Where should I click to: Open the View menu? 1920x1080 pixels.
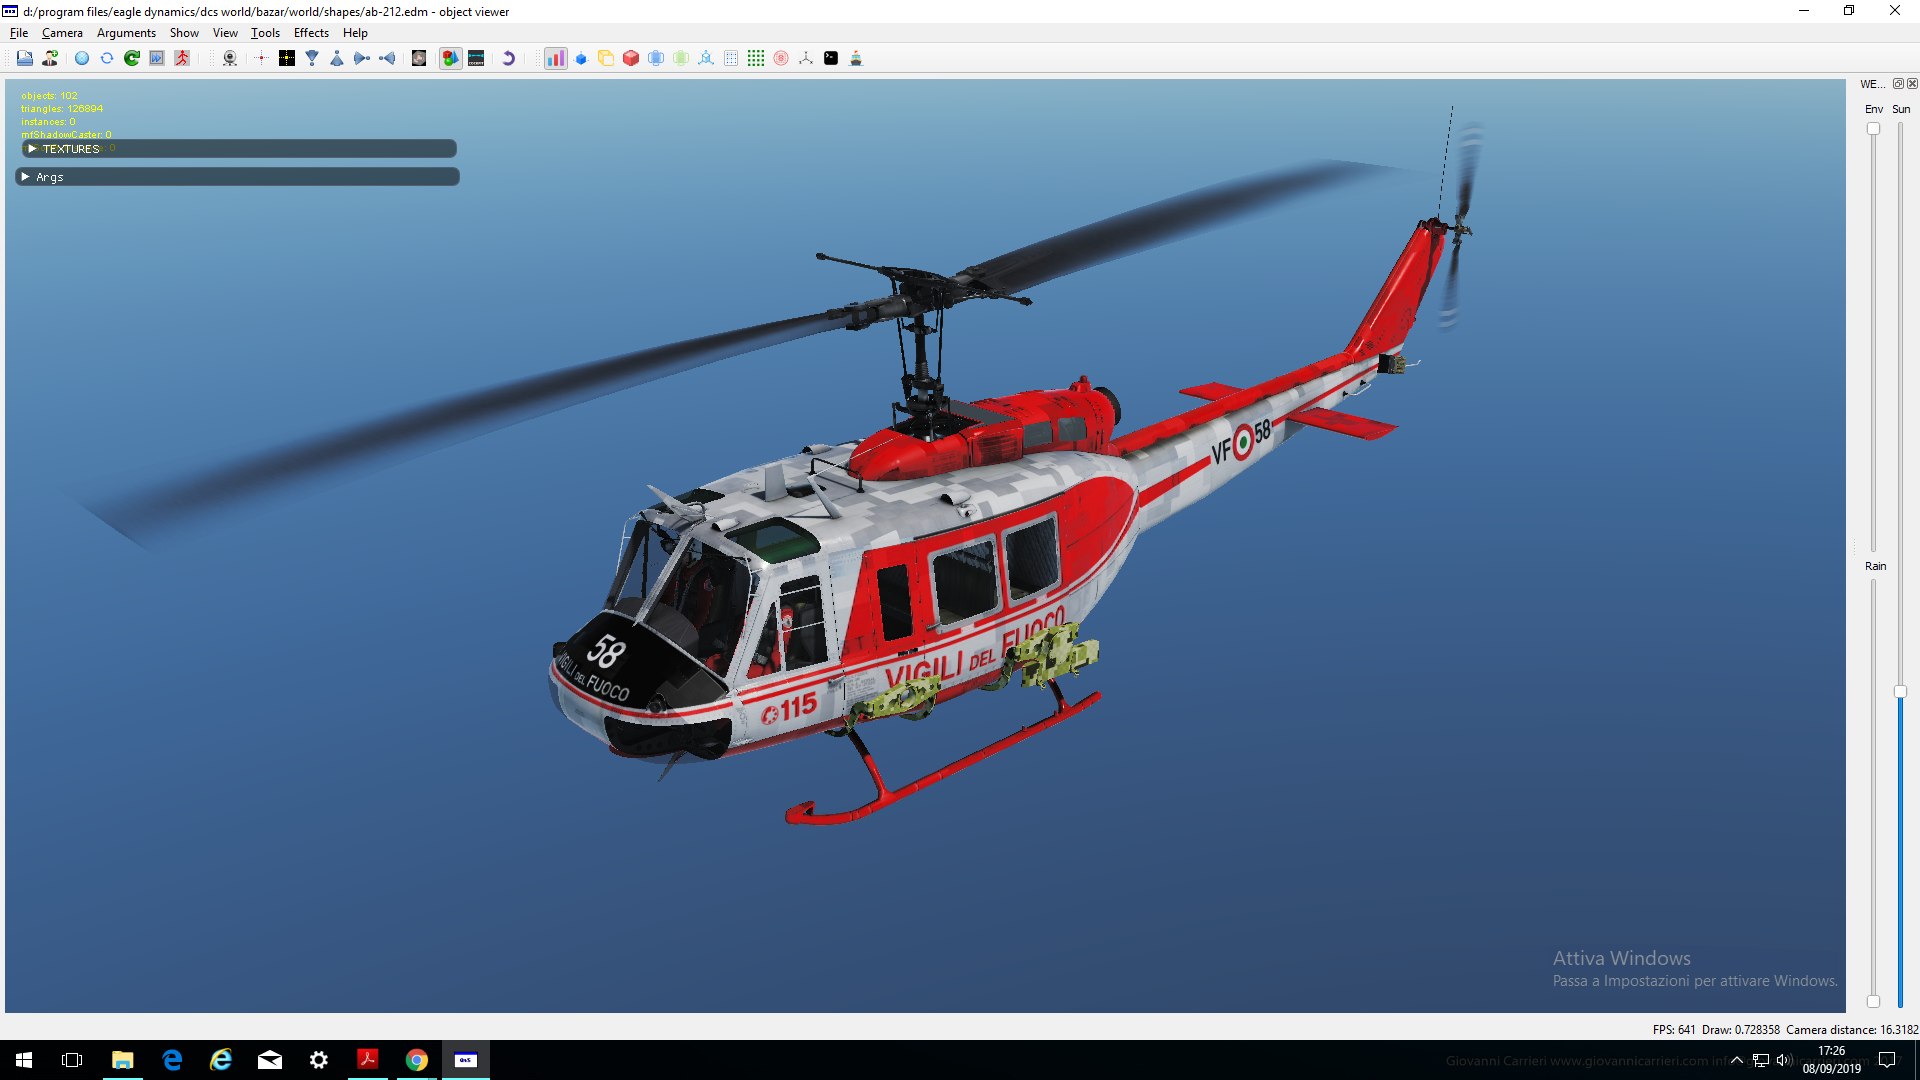pyautogui.click(x=225, y=33)
